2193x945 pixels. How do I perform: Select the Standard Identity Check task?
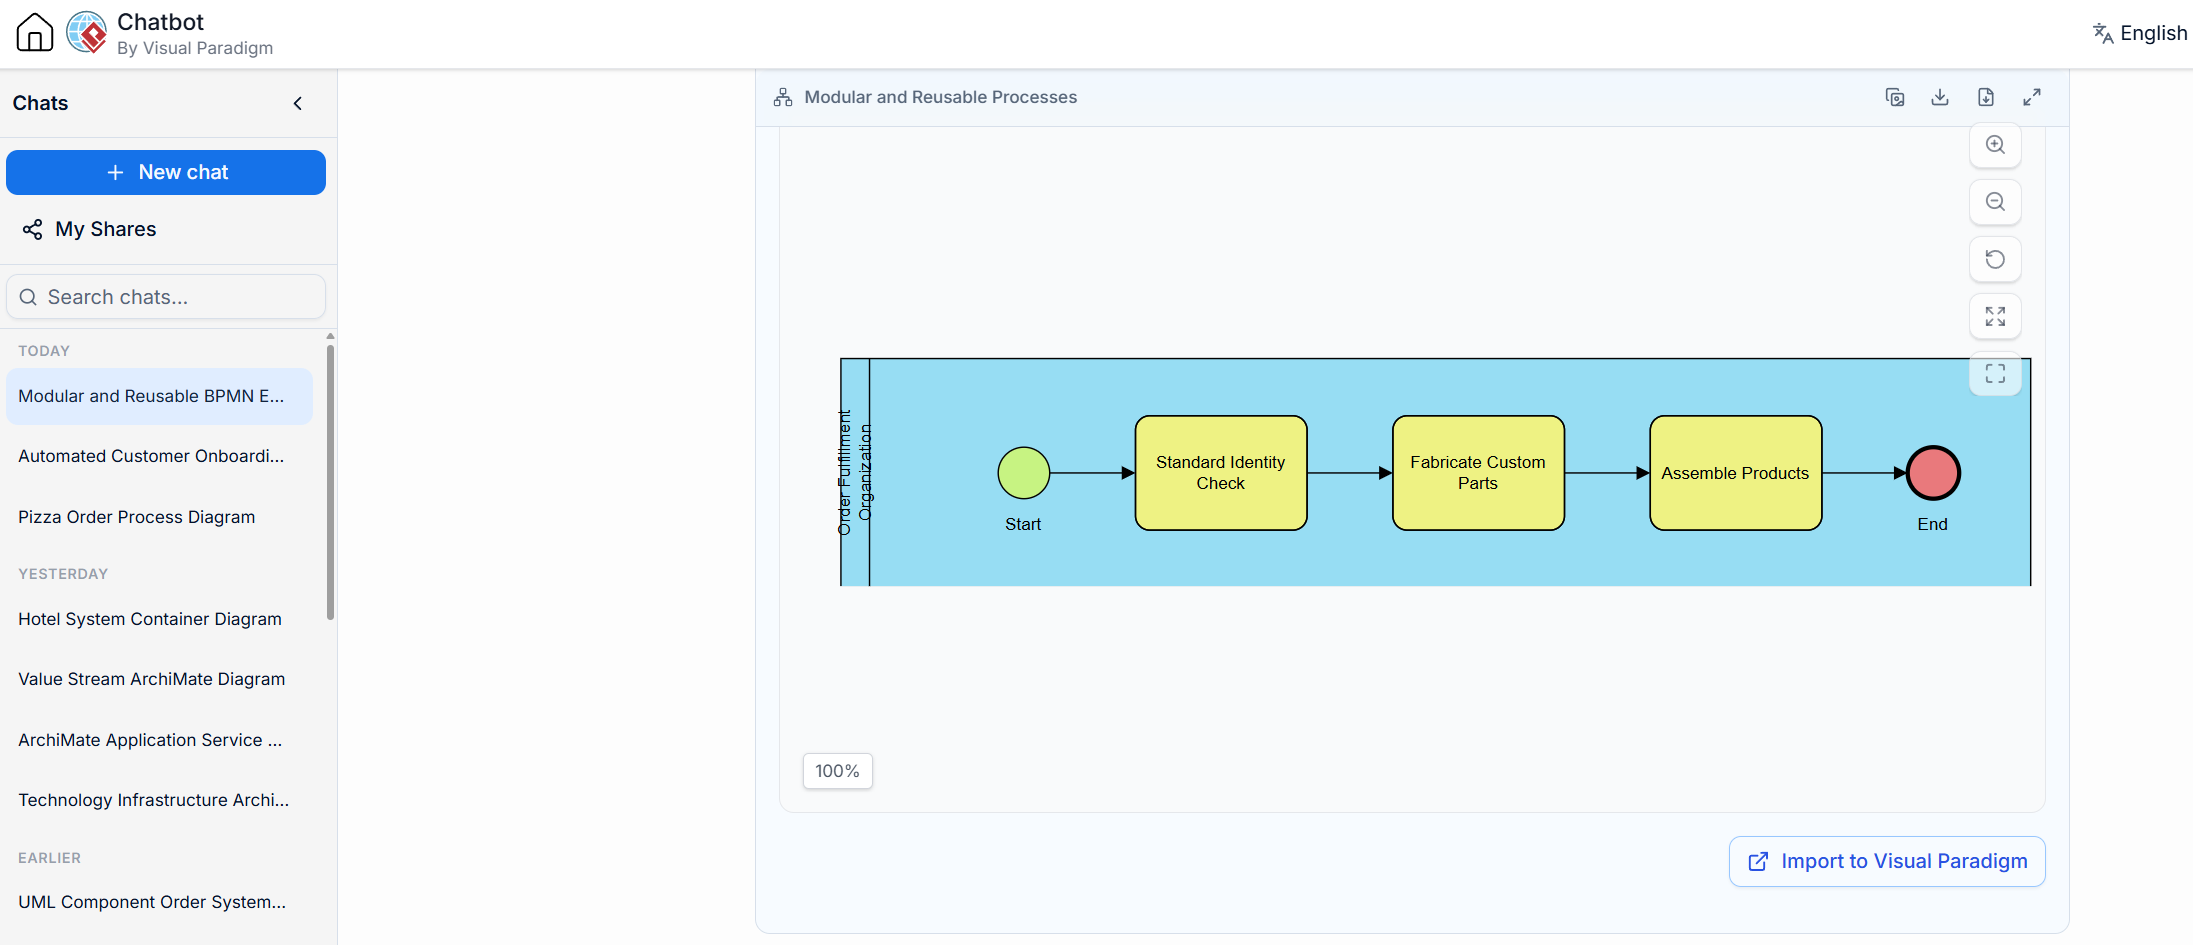(x=1221, y=473)
